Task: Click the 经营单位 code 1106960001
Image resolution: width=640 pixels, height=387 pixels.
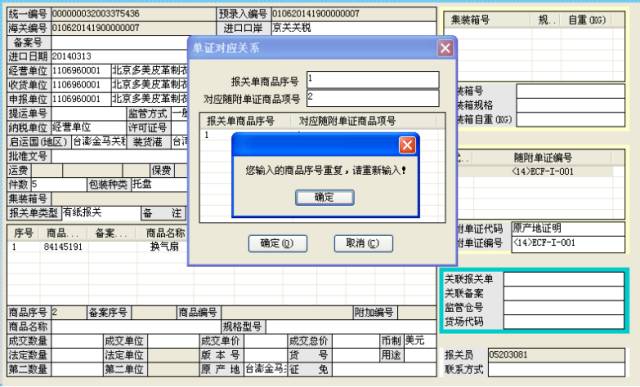Action: 81,71
